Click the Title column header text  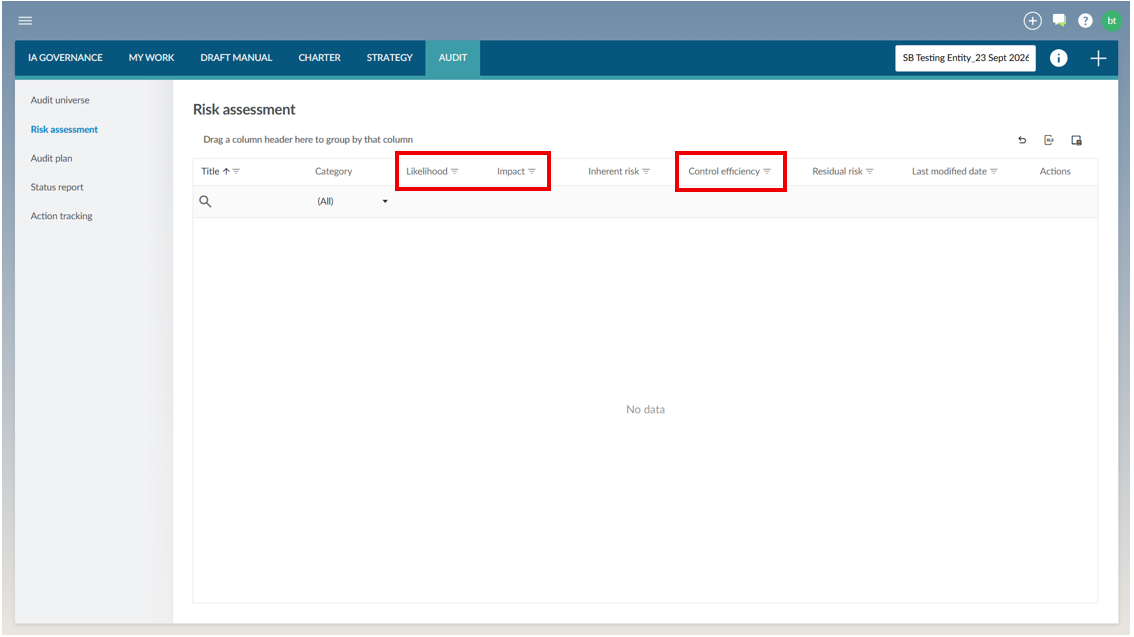tap(210, 171)
